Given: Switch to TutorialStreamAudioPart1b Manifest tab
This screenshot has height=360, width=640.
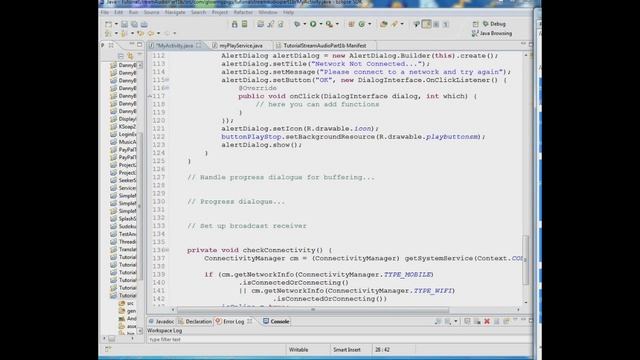Looking at the screenshot, I should 324,46.
